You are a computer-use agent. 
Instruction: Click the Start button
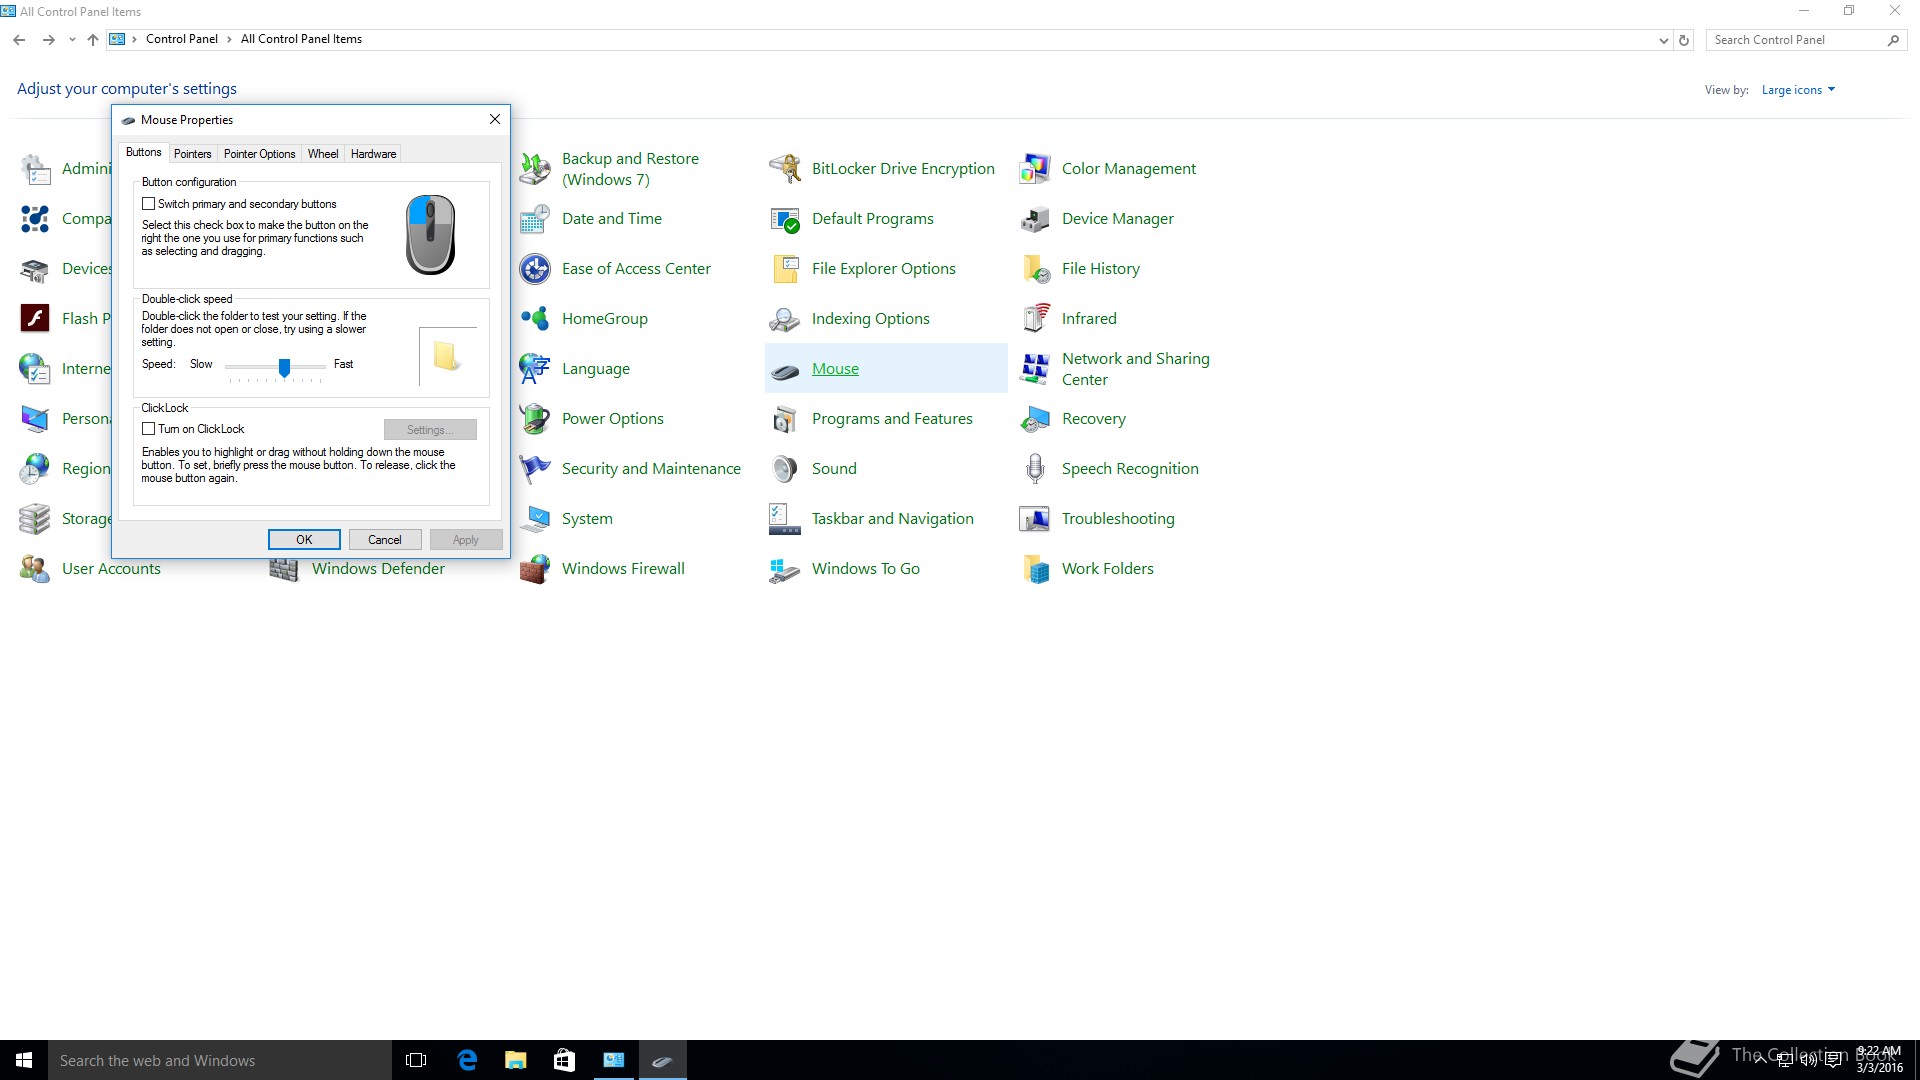[24, 1060]
